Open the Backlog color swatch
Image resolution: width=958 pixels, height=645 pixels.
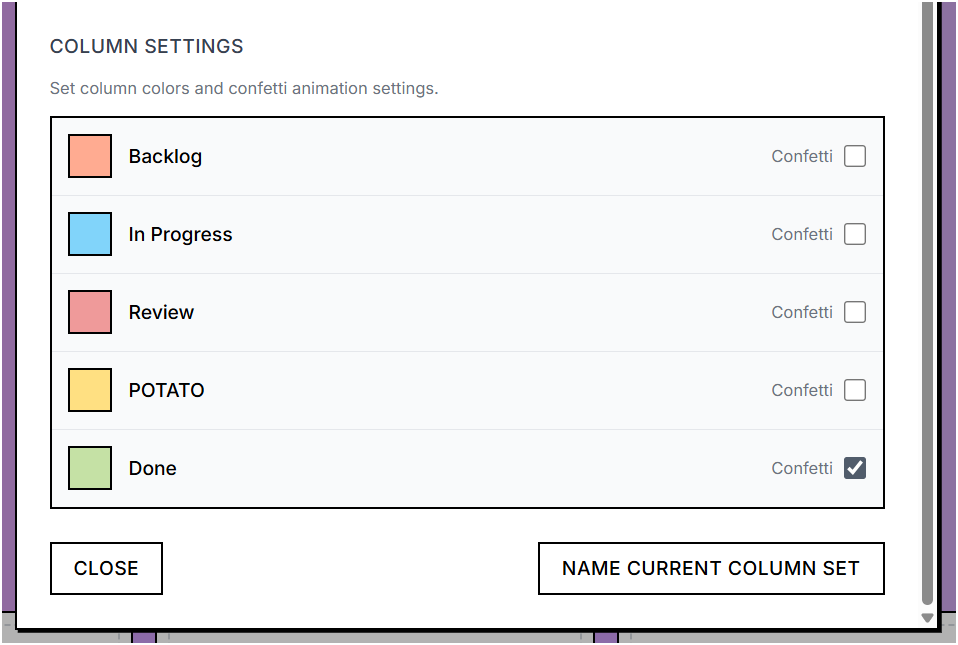pyautogui.click(x=89, y=156)
